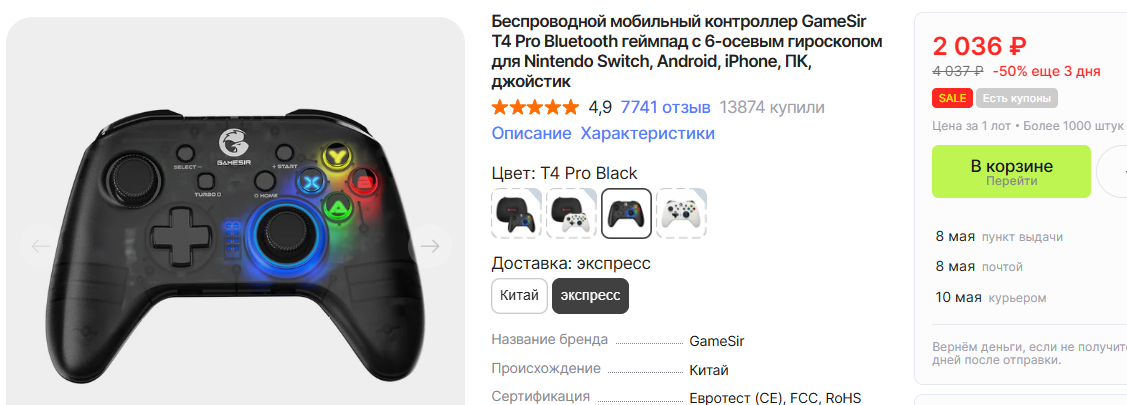Click the GameSir brand name value

717,341
